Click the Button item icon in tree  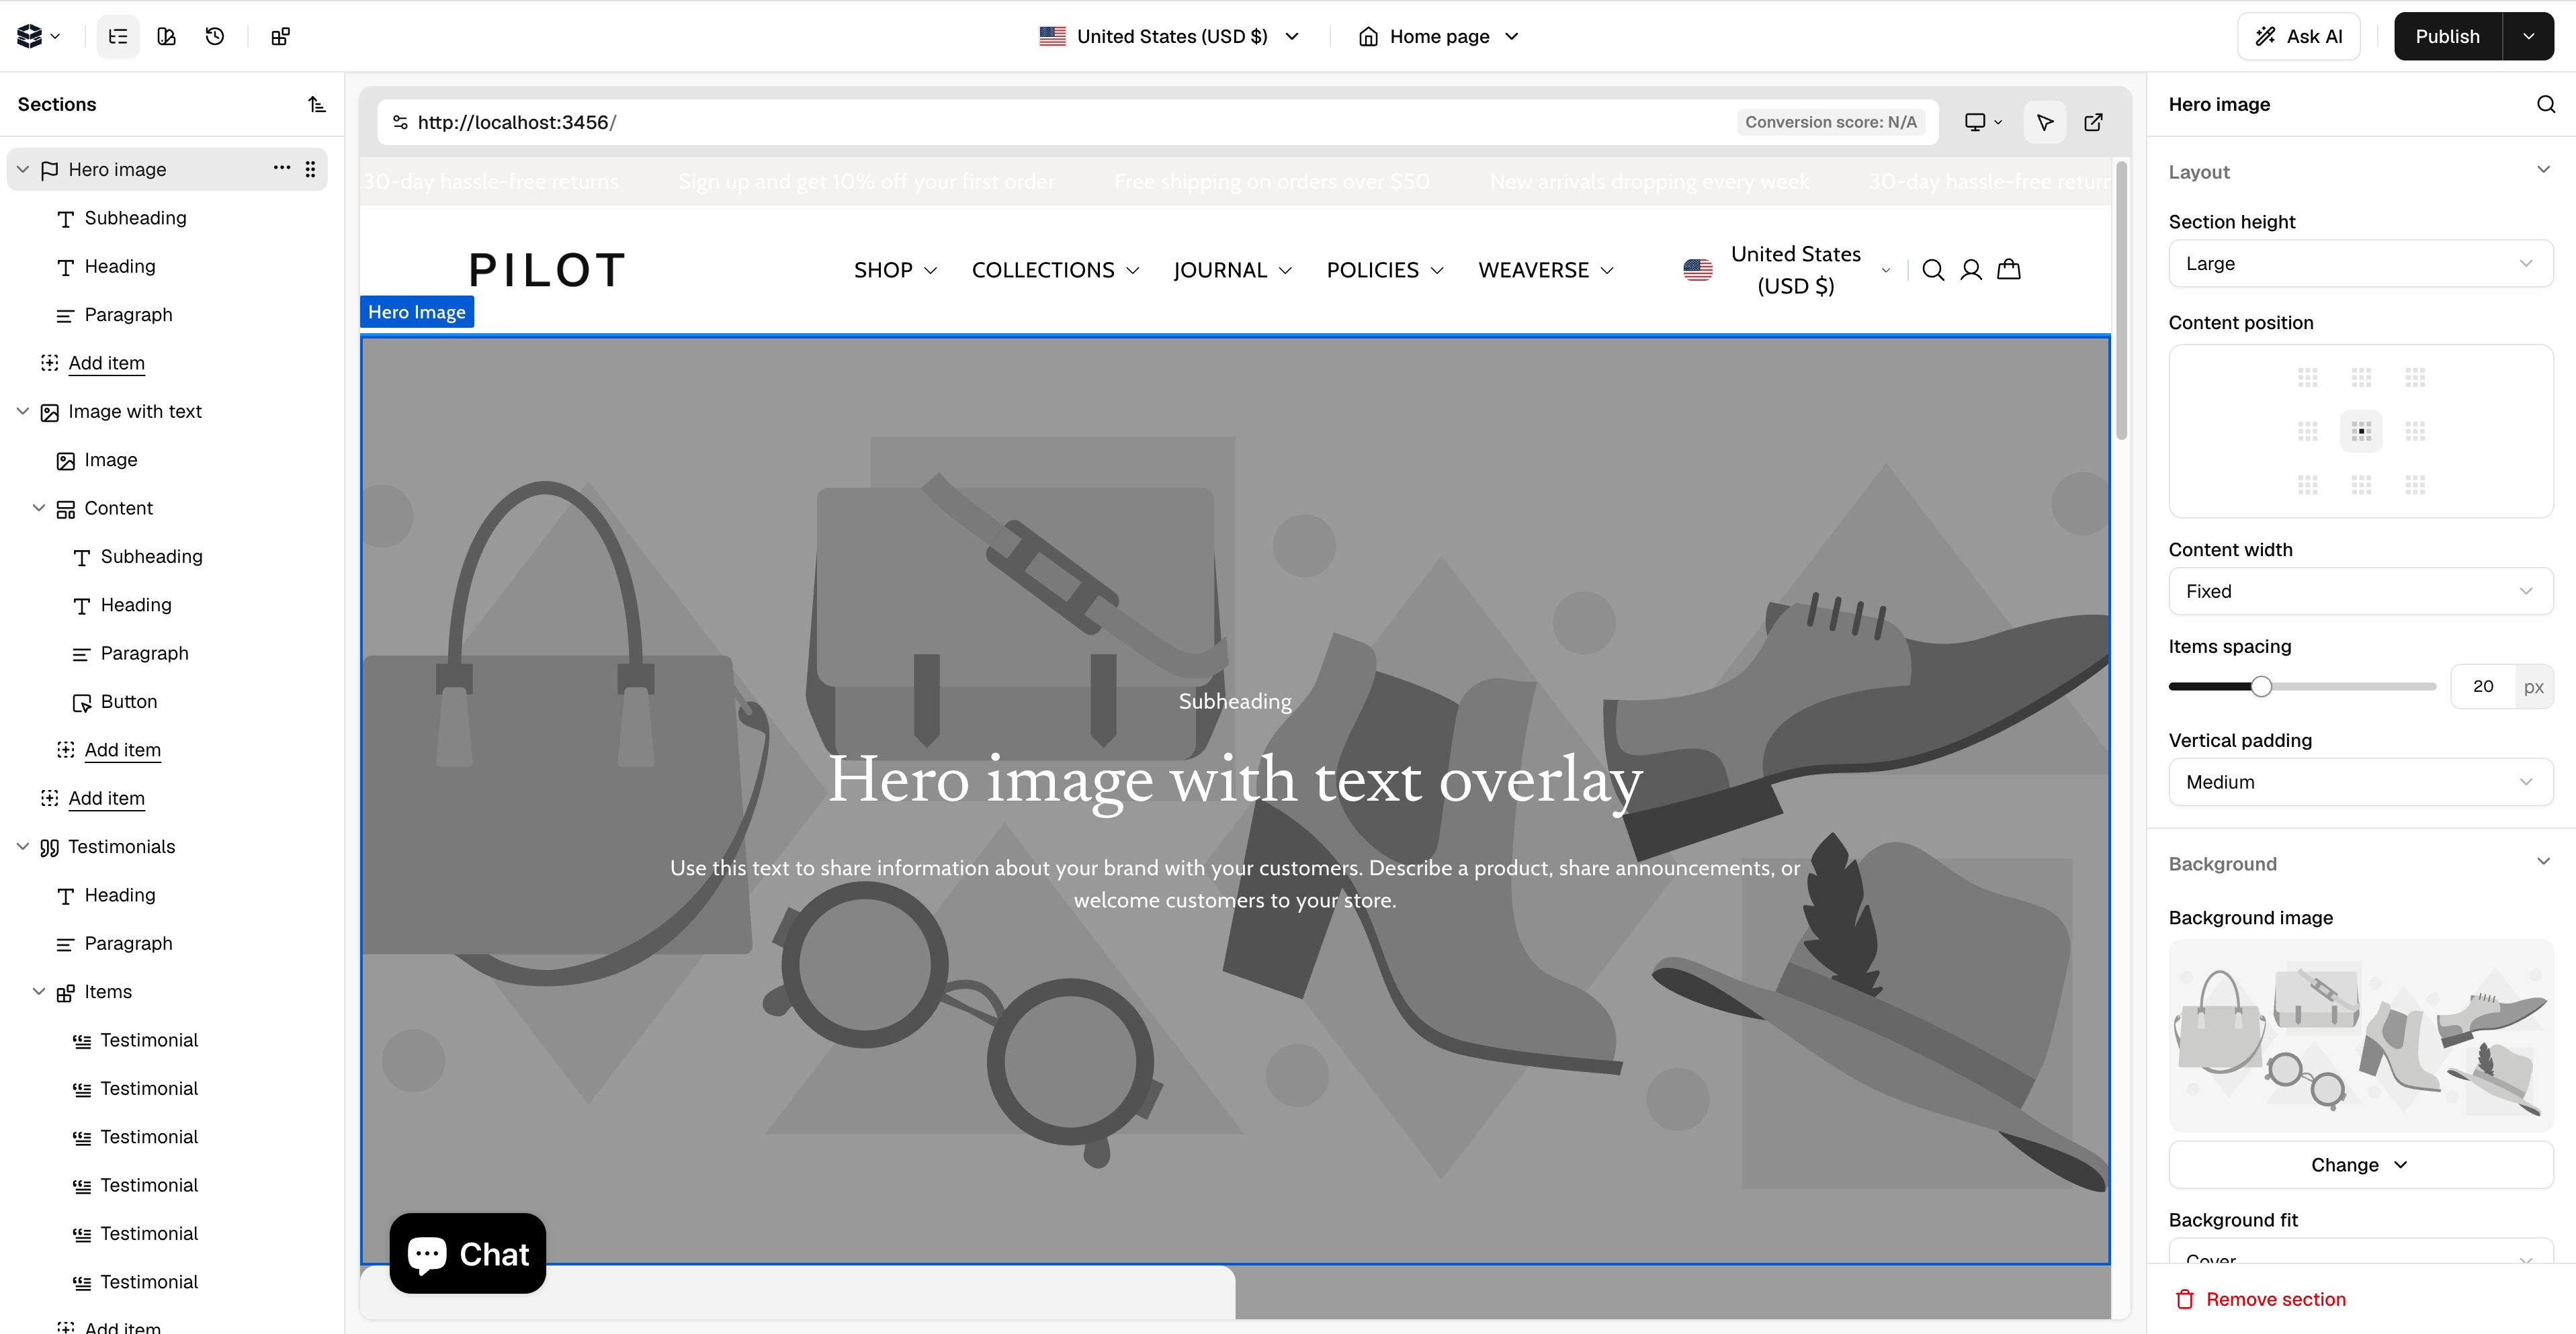[x=82, y=702]
